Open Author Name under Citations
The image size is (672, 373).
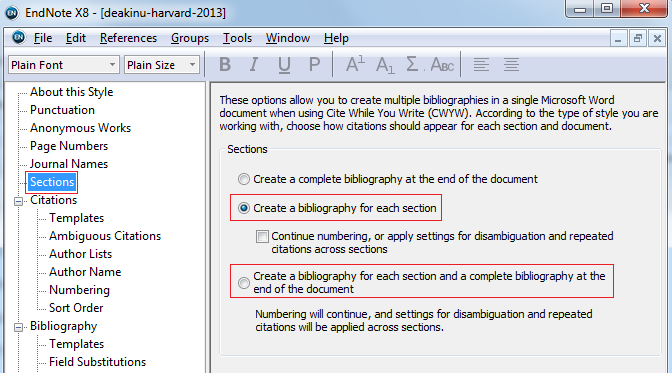point(85,272)
